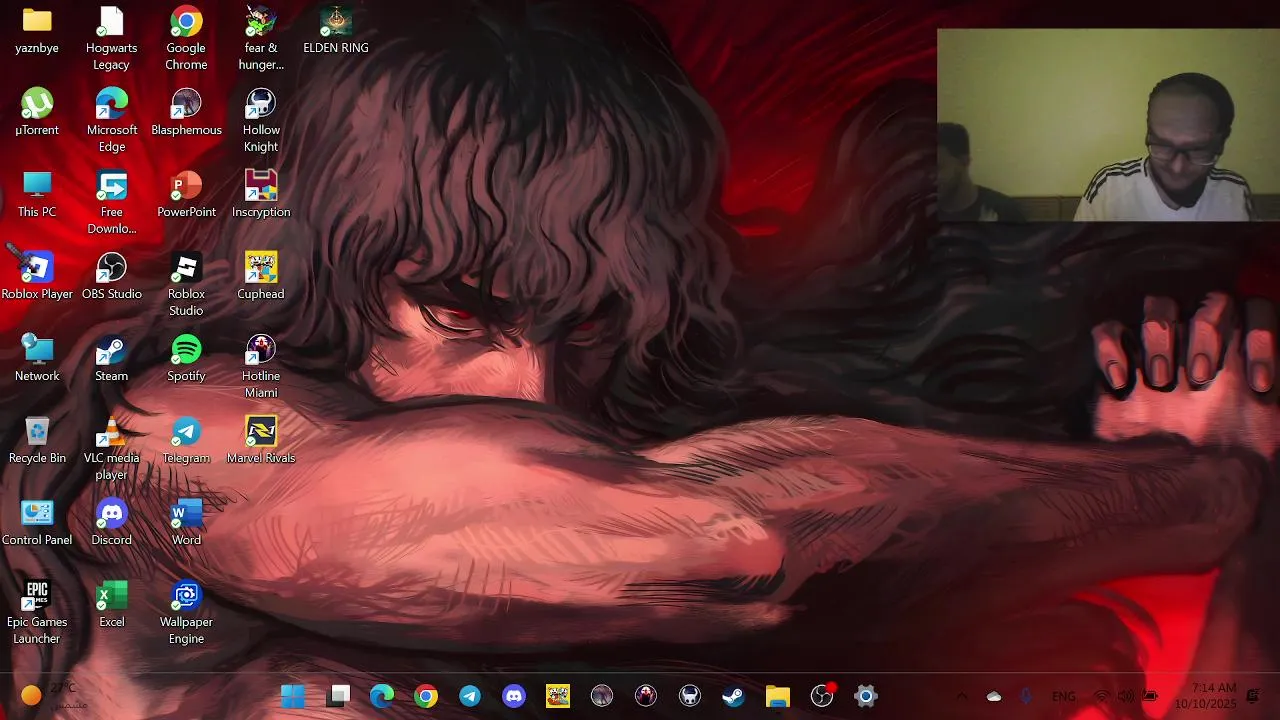Image resolution: width=1280 pixels, height=720 pixels.
Task: Select the Hotline Miami desktop shortcut
Action: [x=261, y=367]
